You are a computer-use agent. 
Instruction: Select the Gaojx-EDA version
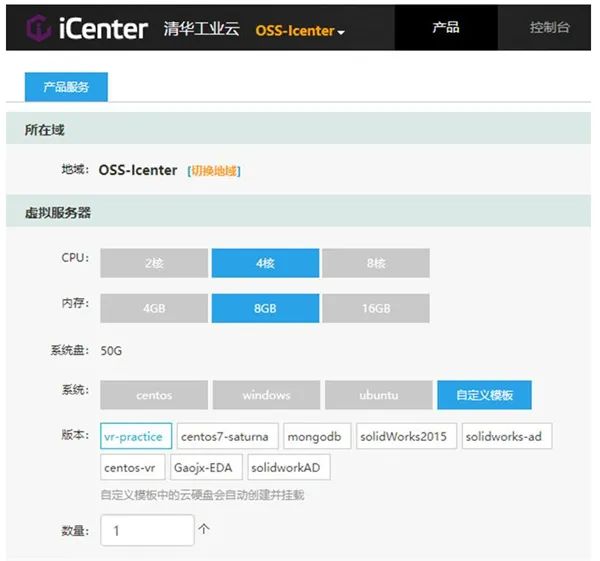click(x=206, y=467)
